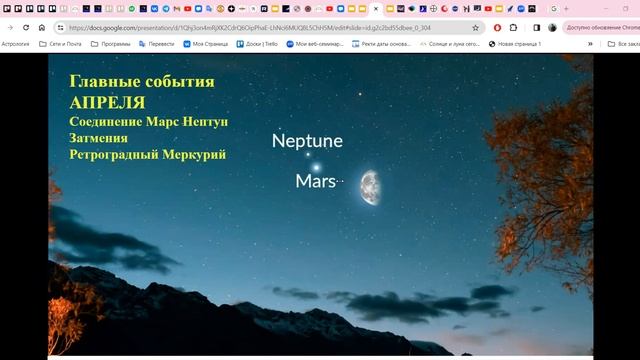The height and width of the screenshot is (360, 640).
Task: Click the Neptune label on the slide
Action: click(307, 141)
